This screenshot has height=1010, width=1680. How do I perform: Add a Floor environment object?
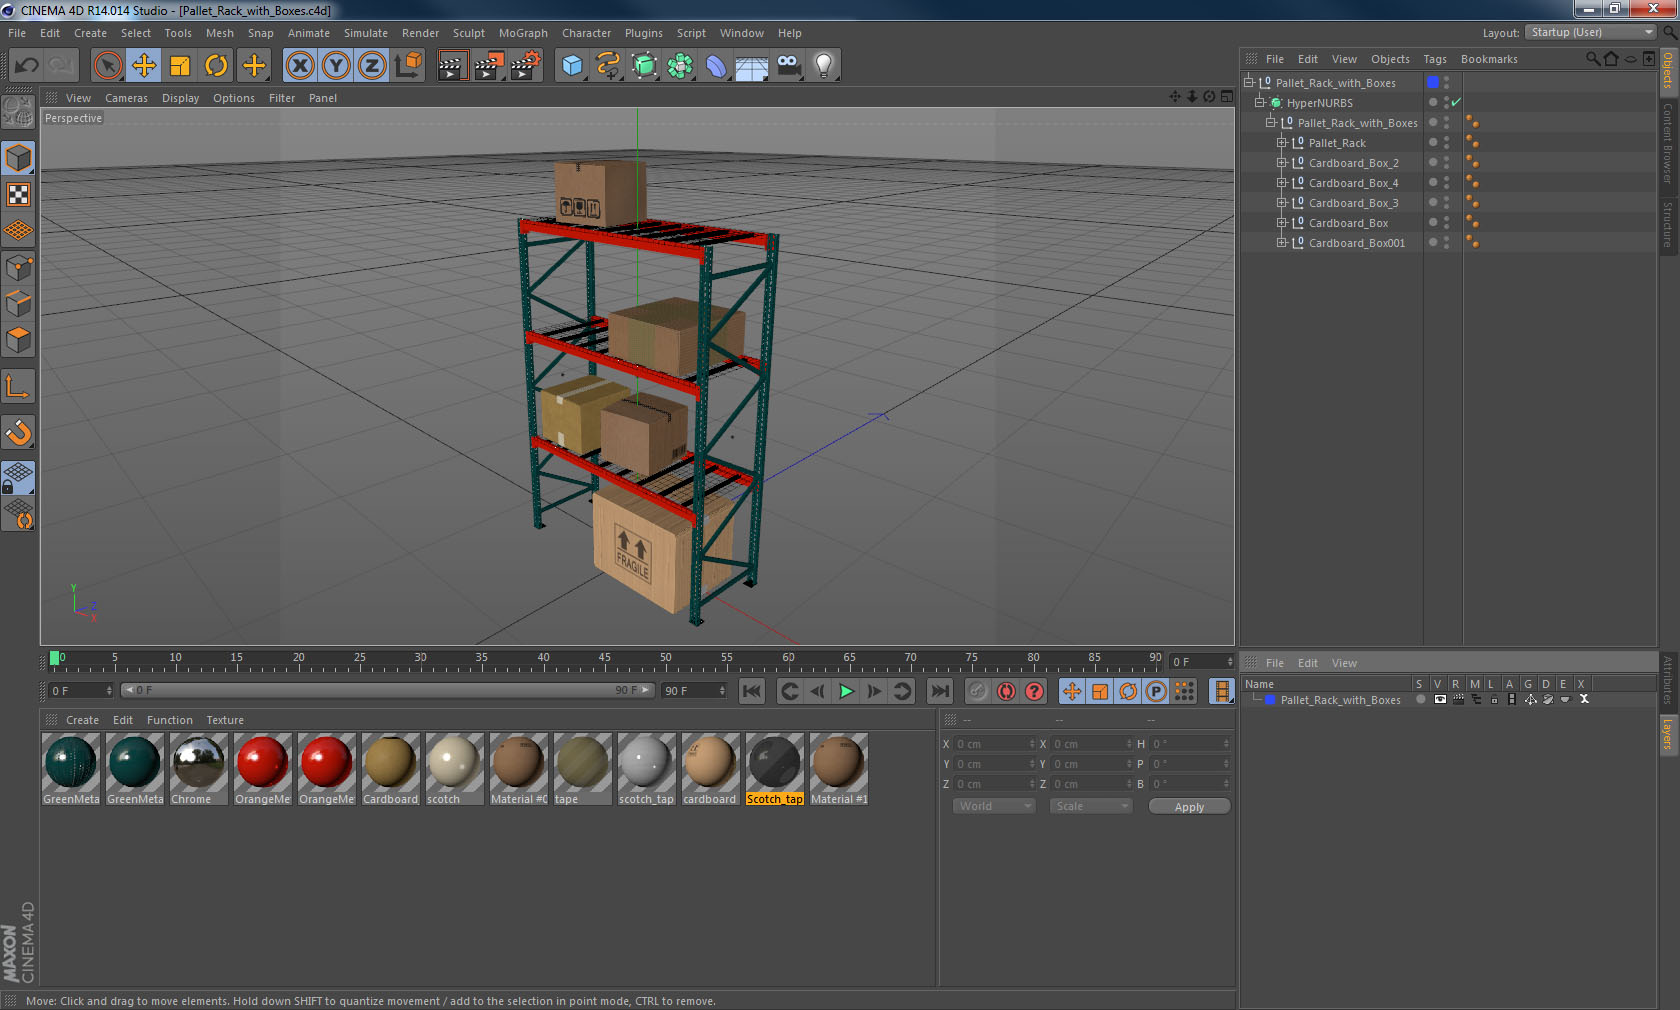pos(752,66)
